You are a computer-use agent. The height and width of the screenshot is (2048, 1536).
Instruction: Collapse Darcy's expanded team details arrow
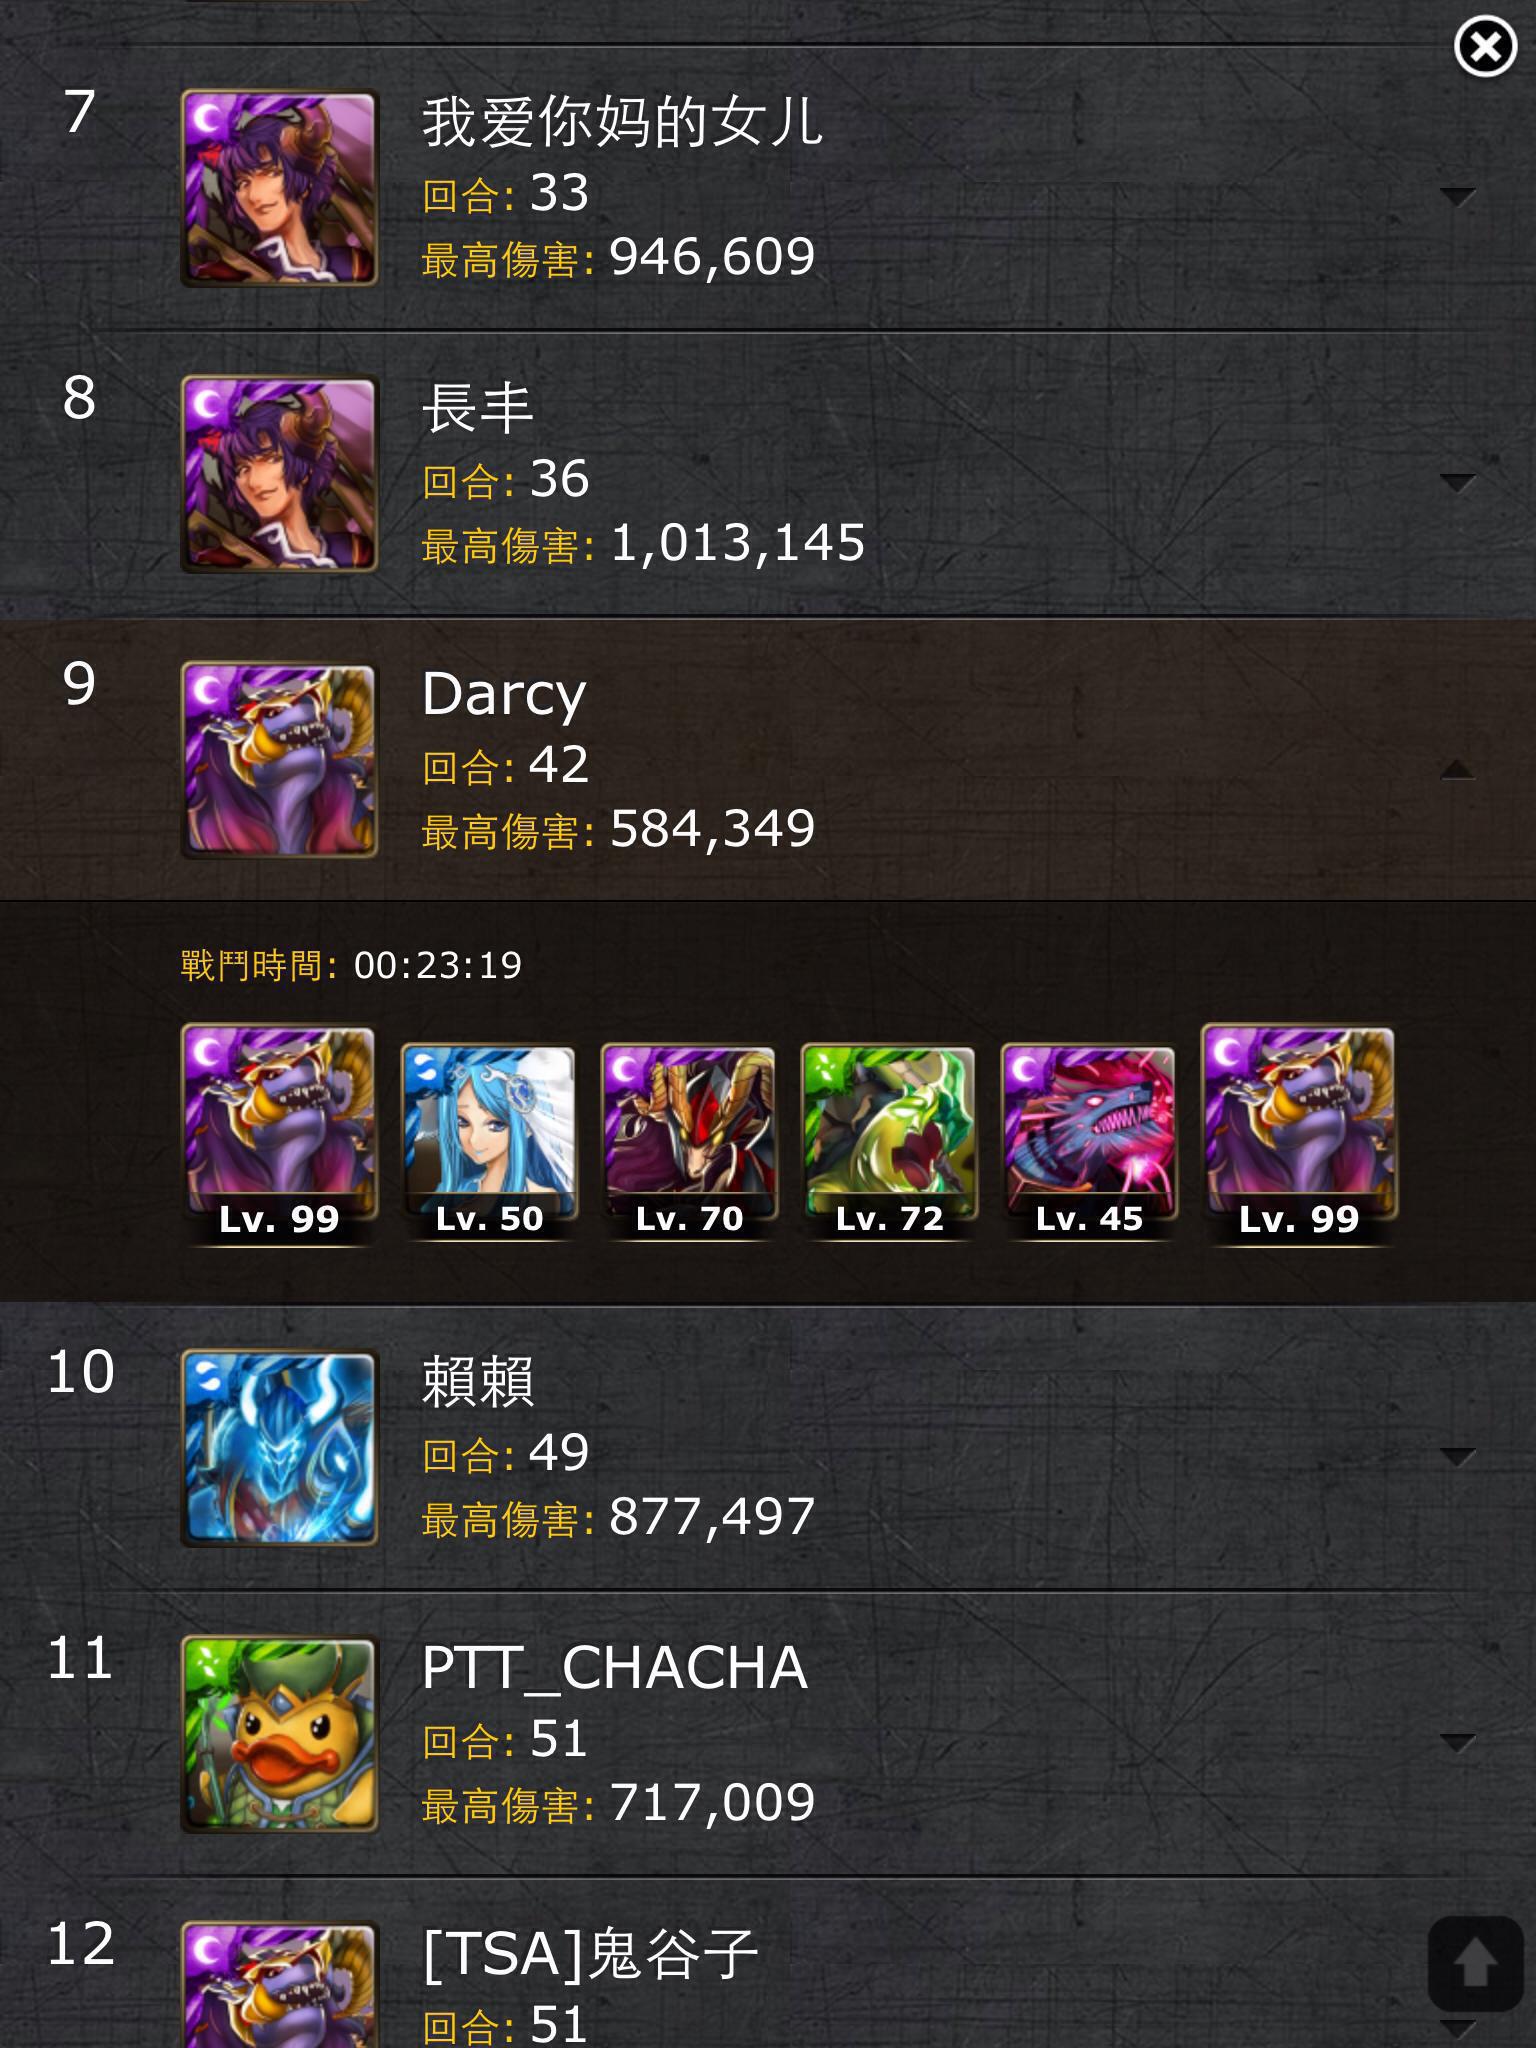coord(1457,768)
